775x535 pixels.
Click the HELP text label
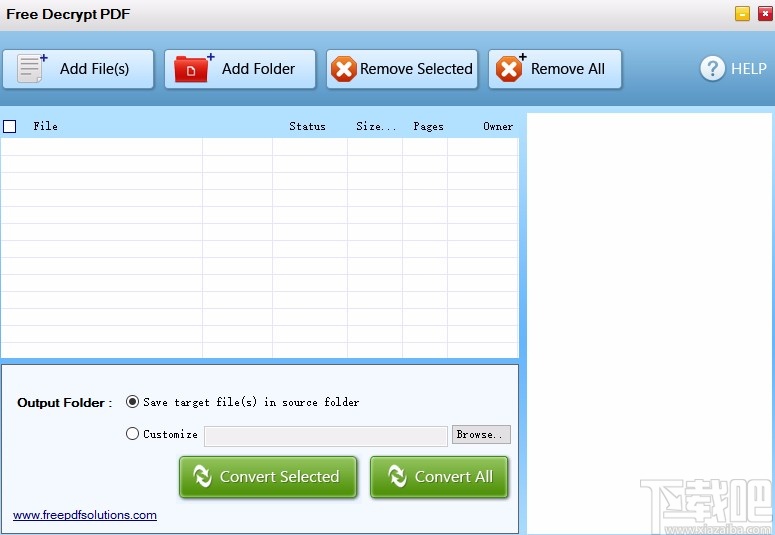748,69
